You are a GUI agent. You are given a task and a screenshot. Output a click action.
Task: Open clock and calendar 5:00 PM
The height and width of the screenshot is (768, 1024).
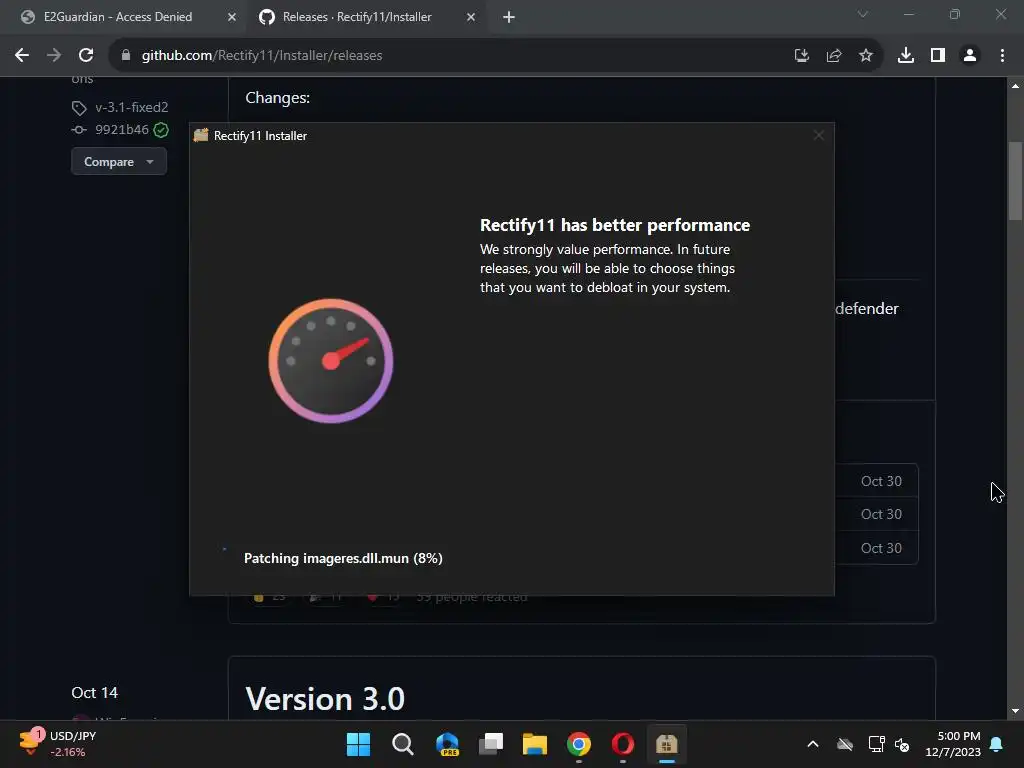[953, 744]
